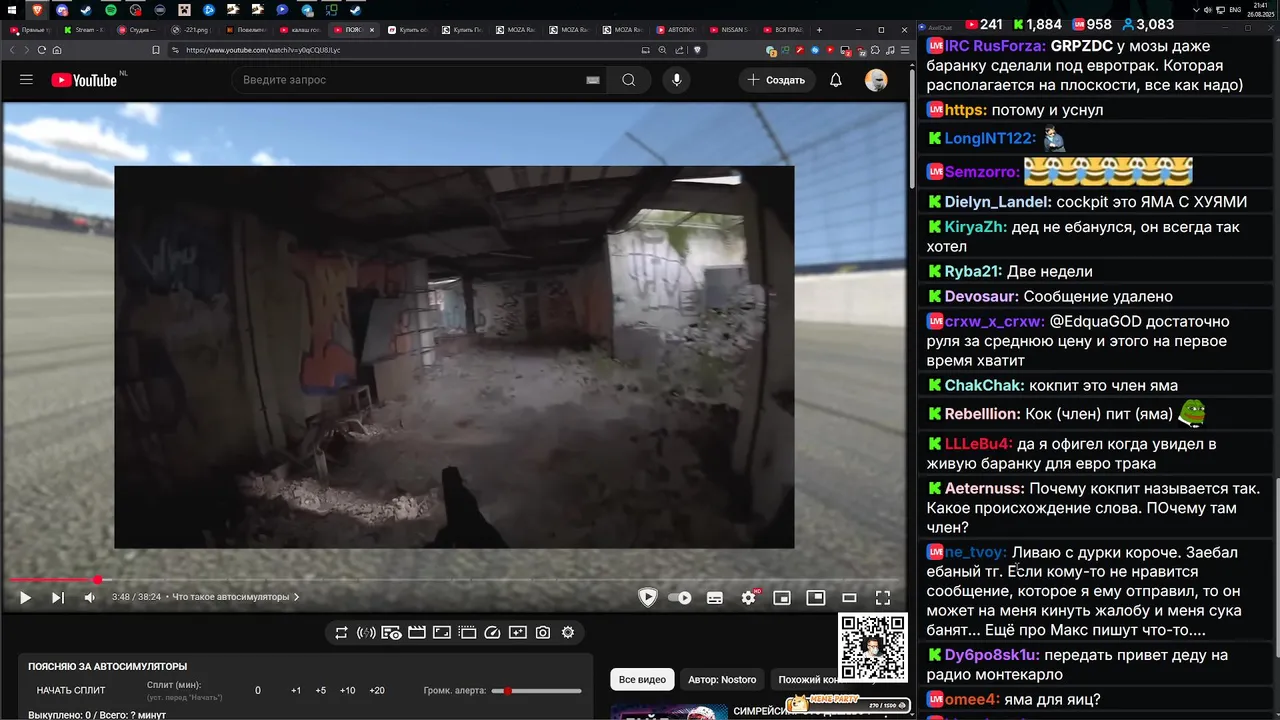Image resolution: width=1280 pixels, height=720 pixels.
Task: Switch to the 'NISSAN S' browser tab
Action: [x=731, y=30]
